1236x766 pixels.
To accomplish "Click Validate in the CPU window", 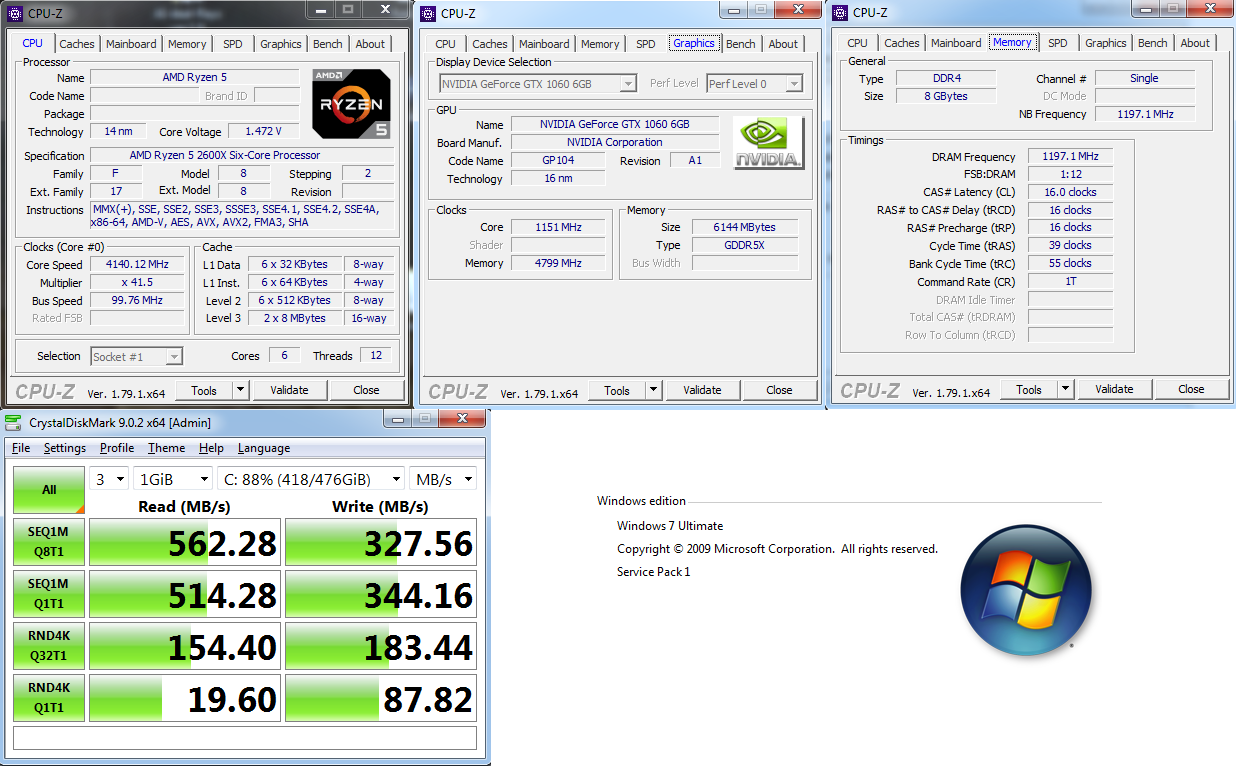I will coord(289,390).
